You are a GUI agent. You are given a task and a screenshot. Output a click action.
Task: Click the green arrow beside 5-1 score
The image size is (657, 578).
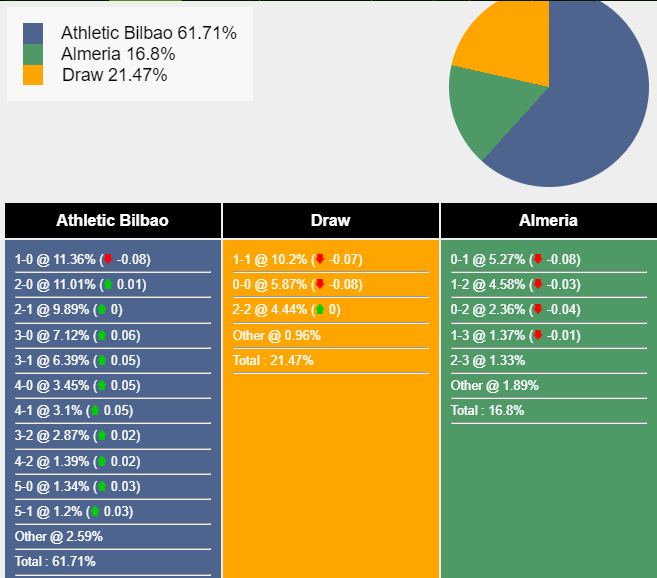pos(94,511)
